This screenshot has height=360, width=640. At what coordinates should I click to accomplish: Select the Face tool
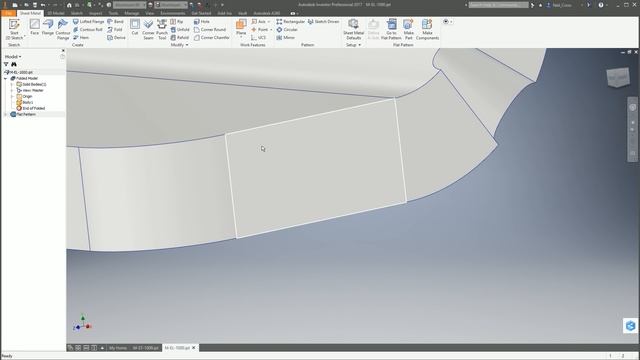(35, 27)
